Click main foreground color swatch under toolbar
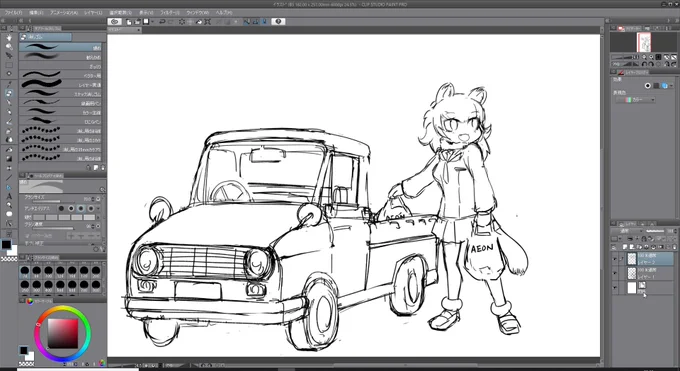Image resolution: width=680 pixels, height=371 pixels. [x=7, y=244]
